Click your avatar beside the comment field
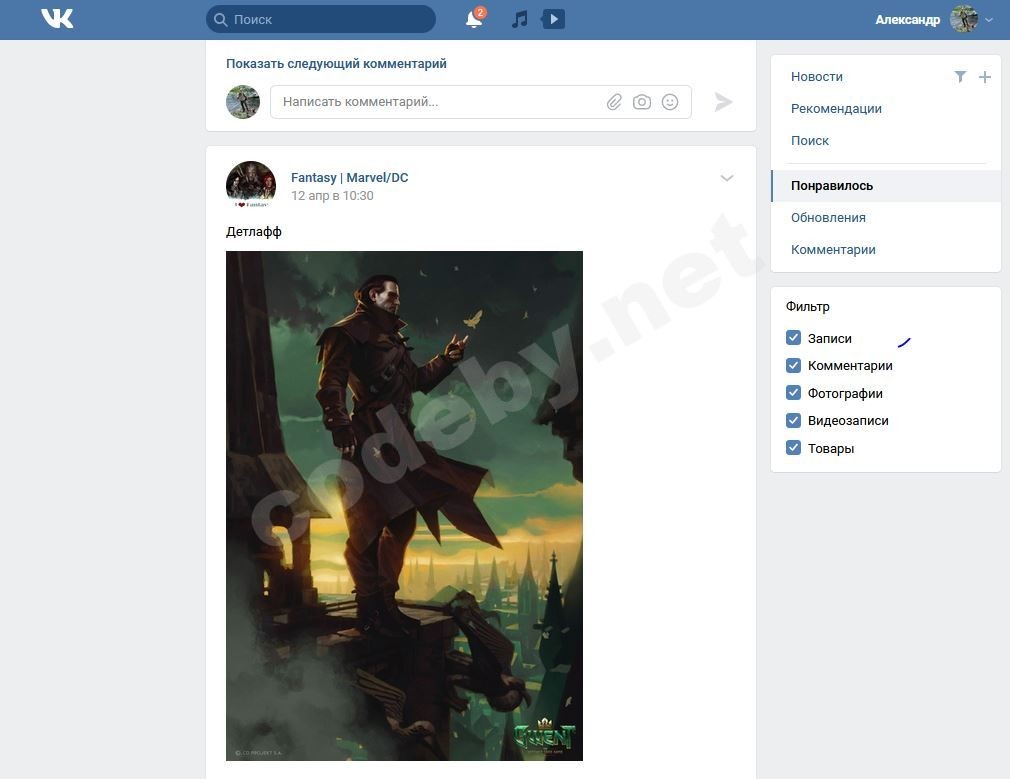This screenshot has height=779, width=1010. pos(243,102)
